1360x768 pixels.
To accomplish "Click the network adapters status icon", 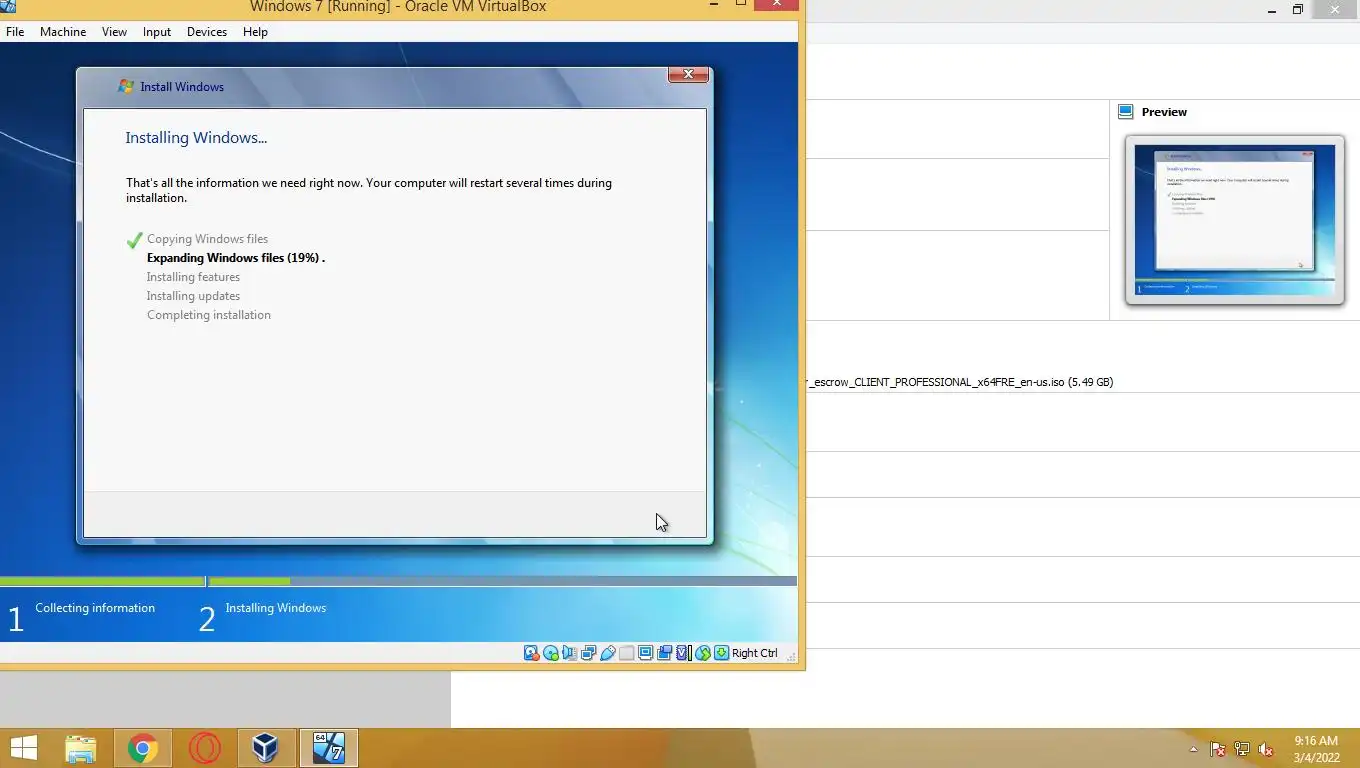I will coord(588,653).
